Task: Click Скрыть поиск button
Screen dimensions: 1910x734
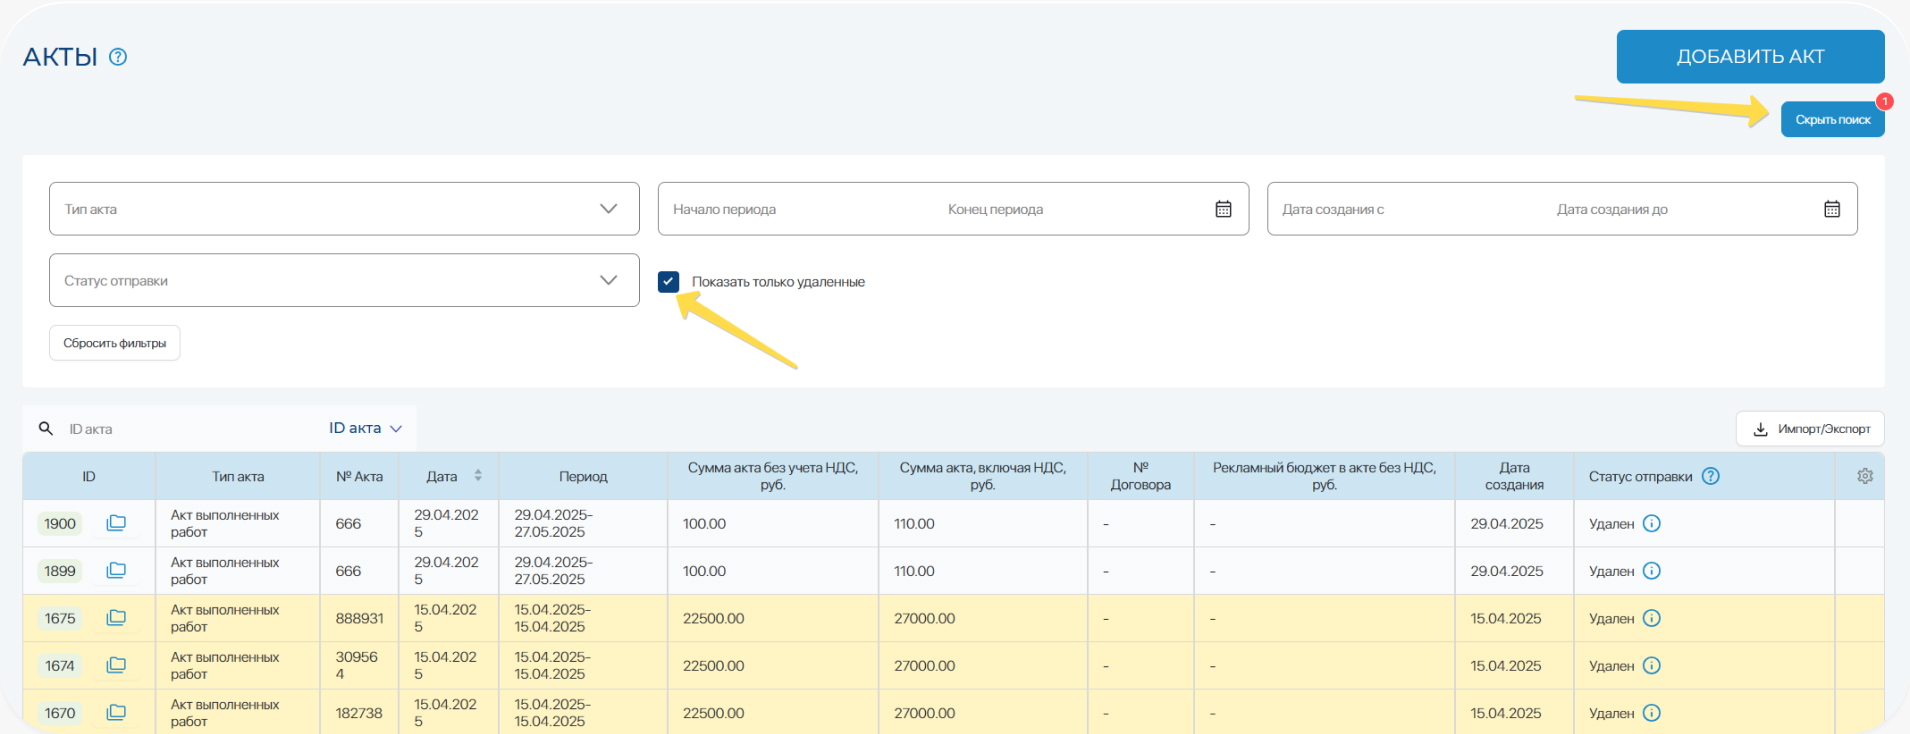Action: pos(1832,120)
